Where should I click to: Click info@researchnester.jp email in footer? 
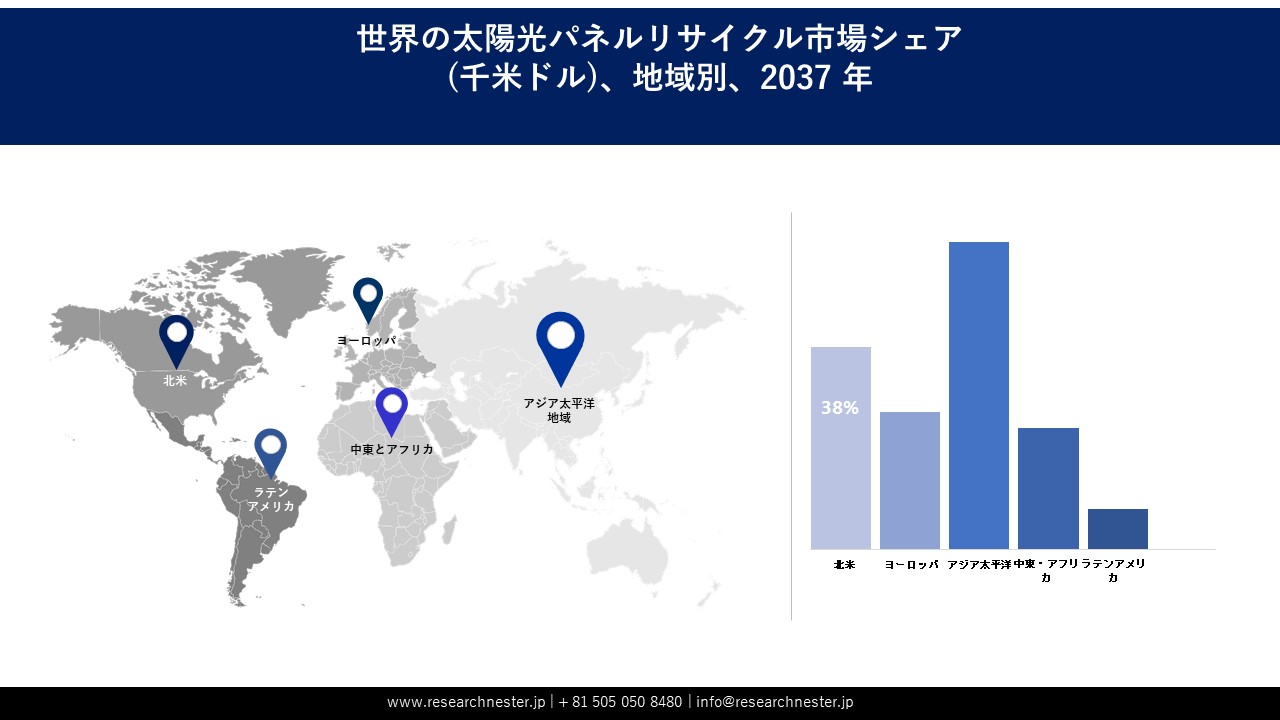(x=775, y=702)
